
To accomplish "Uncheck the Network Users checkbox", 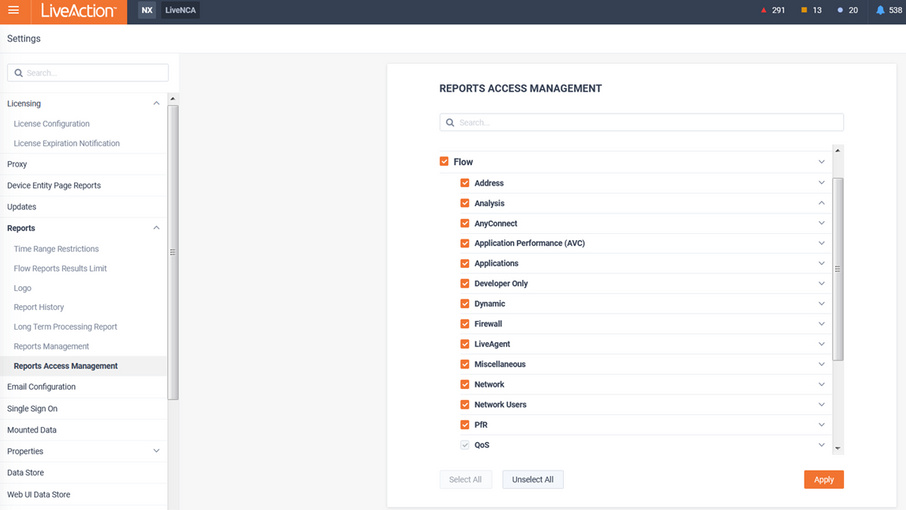I will pyautogui.click(x=465, y=404).
